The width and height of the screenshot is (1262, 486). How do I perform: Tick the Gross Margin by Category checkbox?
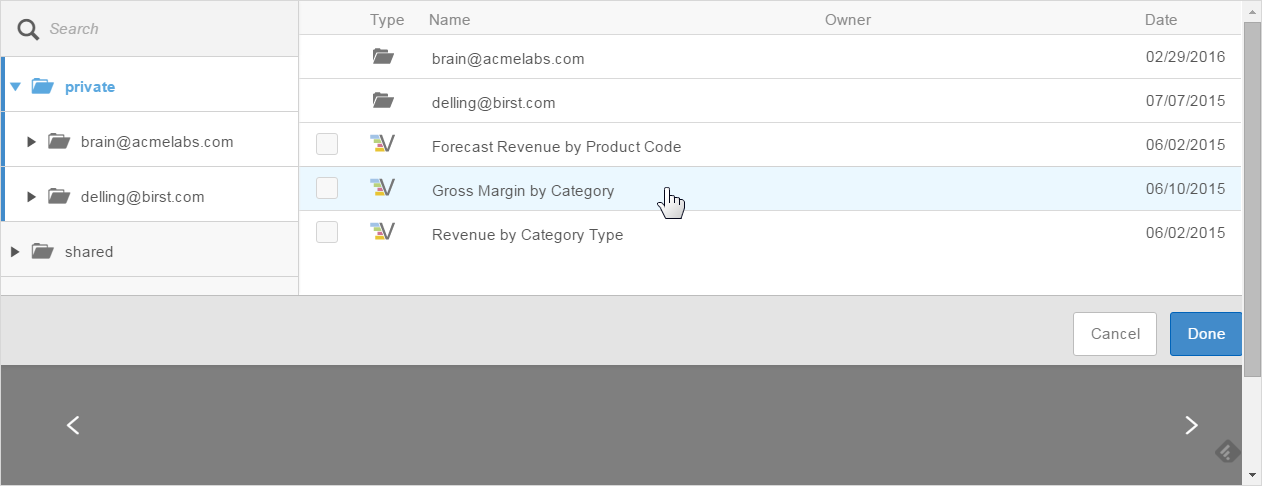[x=327, y=188]
